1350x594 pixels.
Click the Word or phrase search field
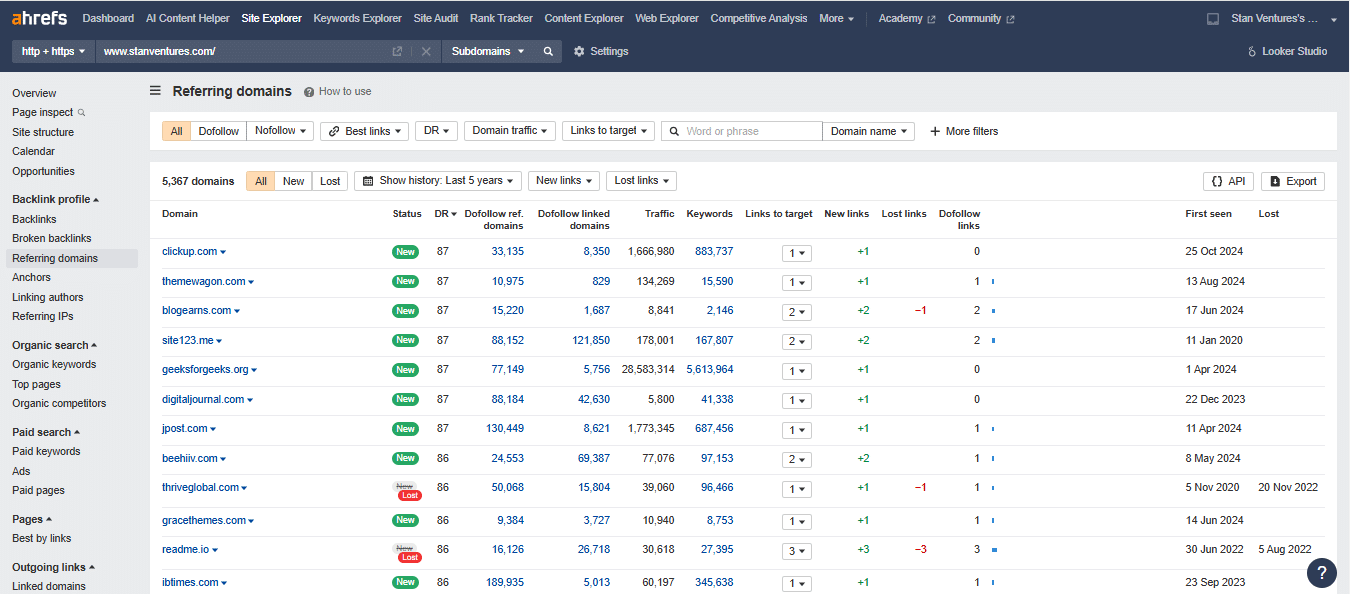(x=752, y=131)
